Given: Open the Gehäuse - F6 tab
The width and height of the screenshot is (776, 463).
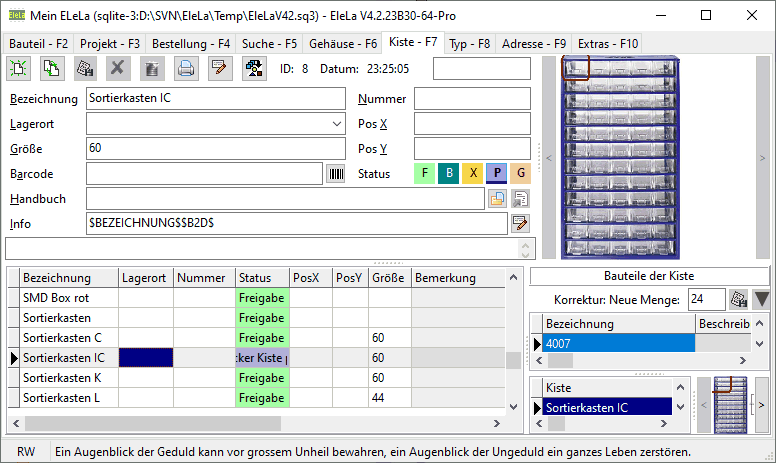Looking at the screenshot, I should [x=343, y=44].
